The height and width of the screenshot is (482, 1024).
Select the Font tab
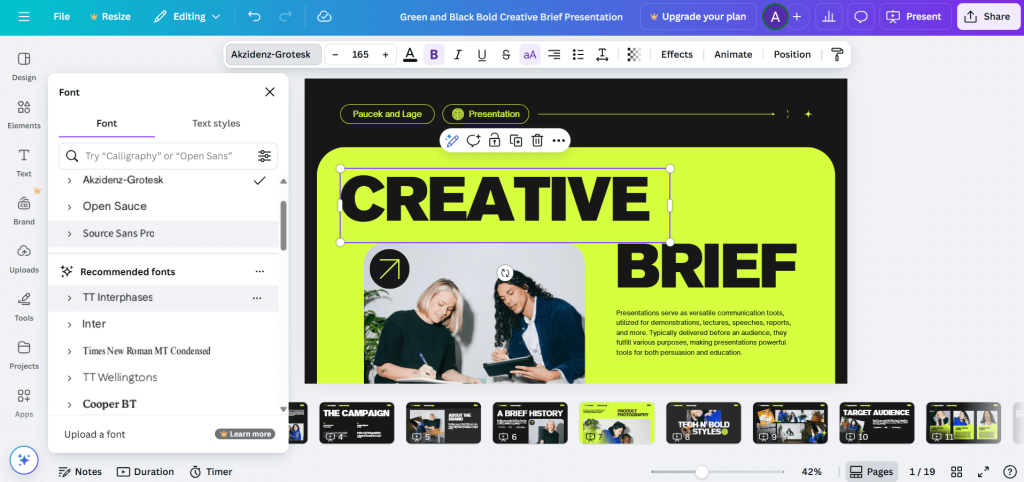(106, 123)
